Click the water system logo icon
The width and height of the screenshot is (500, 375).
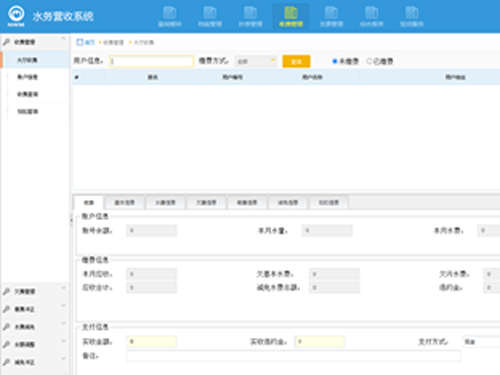tap(16, 15)
